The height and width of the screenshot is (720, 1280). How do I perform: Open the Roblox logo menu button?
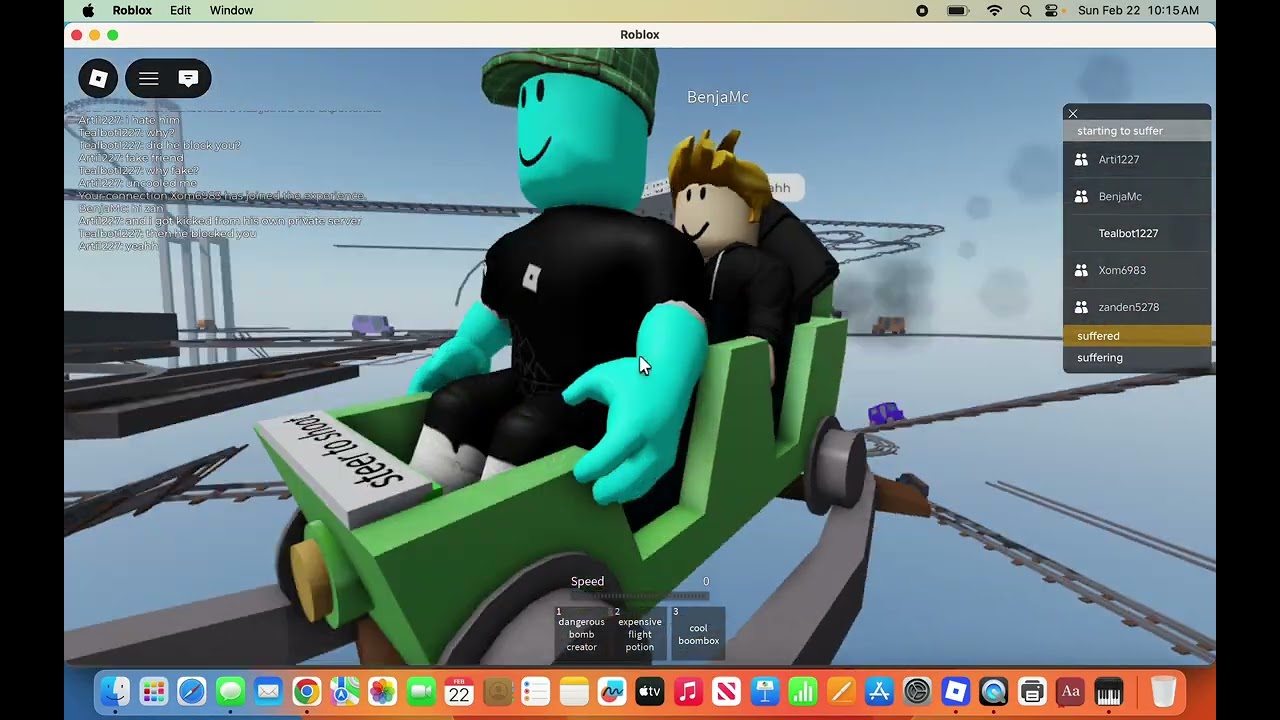coord(98,78)
